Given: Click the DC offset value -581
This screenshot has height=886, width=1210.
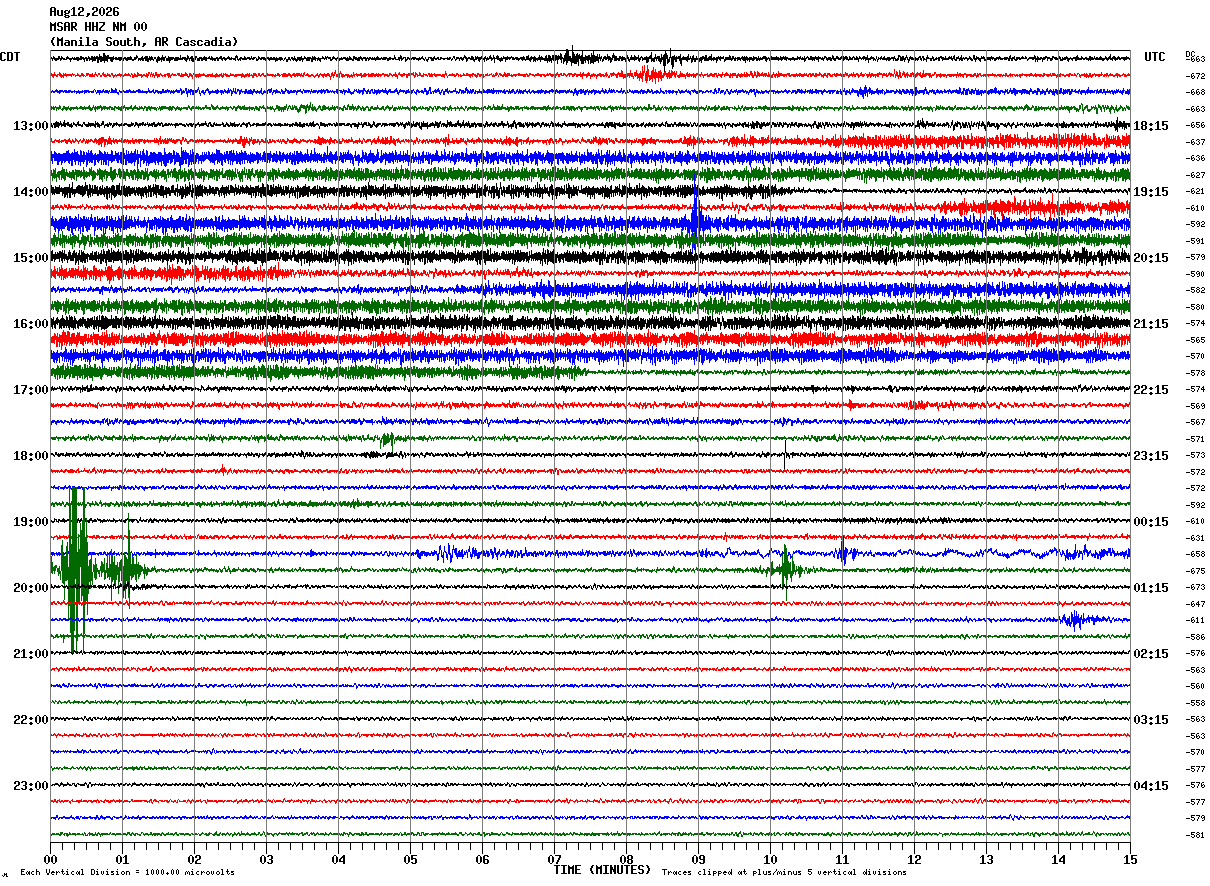Looking at the screenshot, I should point(1195,834).
